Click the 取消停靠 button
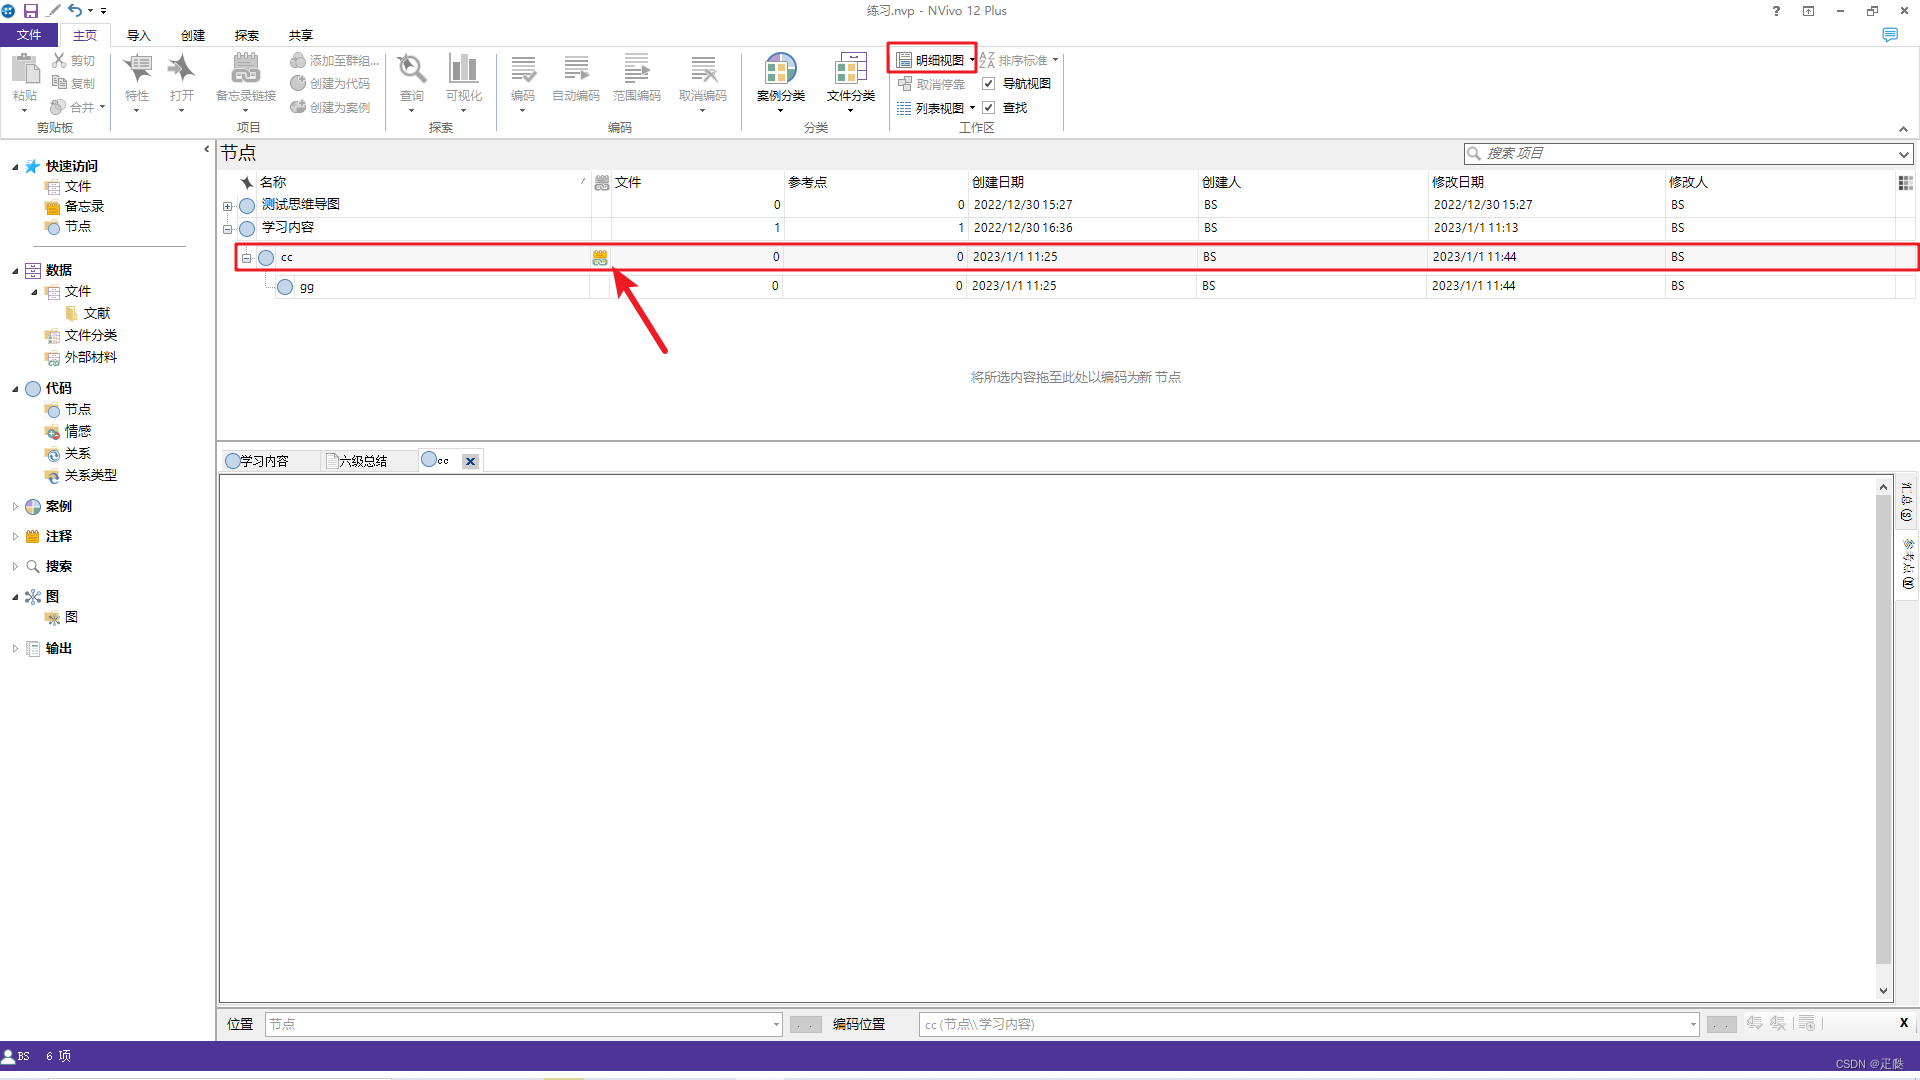Screen dimensions: 1920x1080 (x=931, y=84)
